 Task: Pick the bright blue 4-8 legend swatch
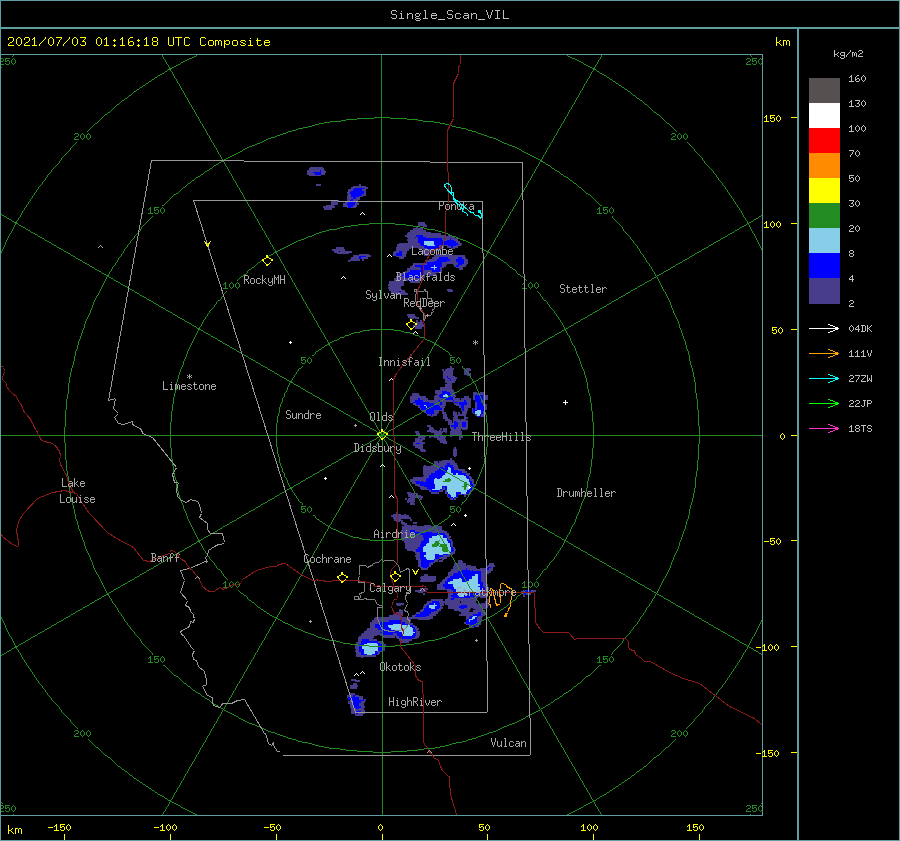[824, 265]
